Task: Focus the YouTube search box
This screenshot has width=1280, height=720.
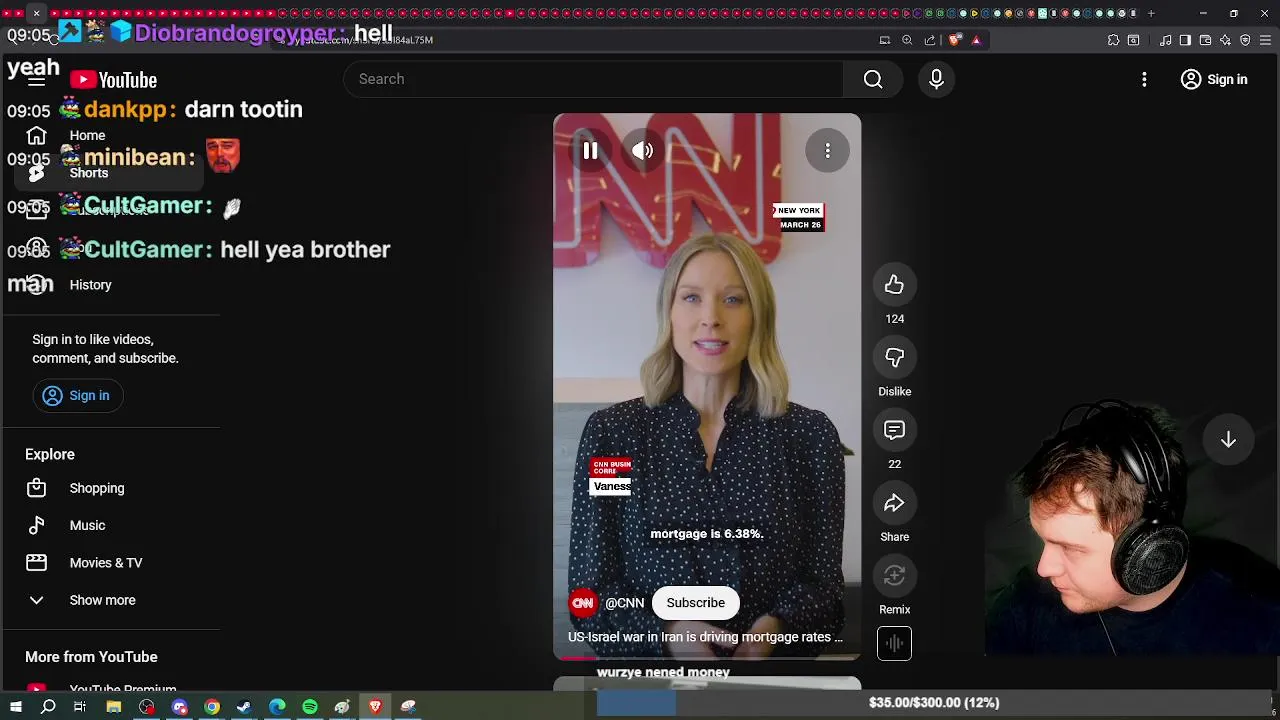Action: [594, 79]
